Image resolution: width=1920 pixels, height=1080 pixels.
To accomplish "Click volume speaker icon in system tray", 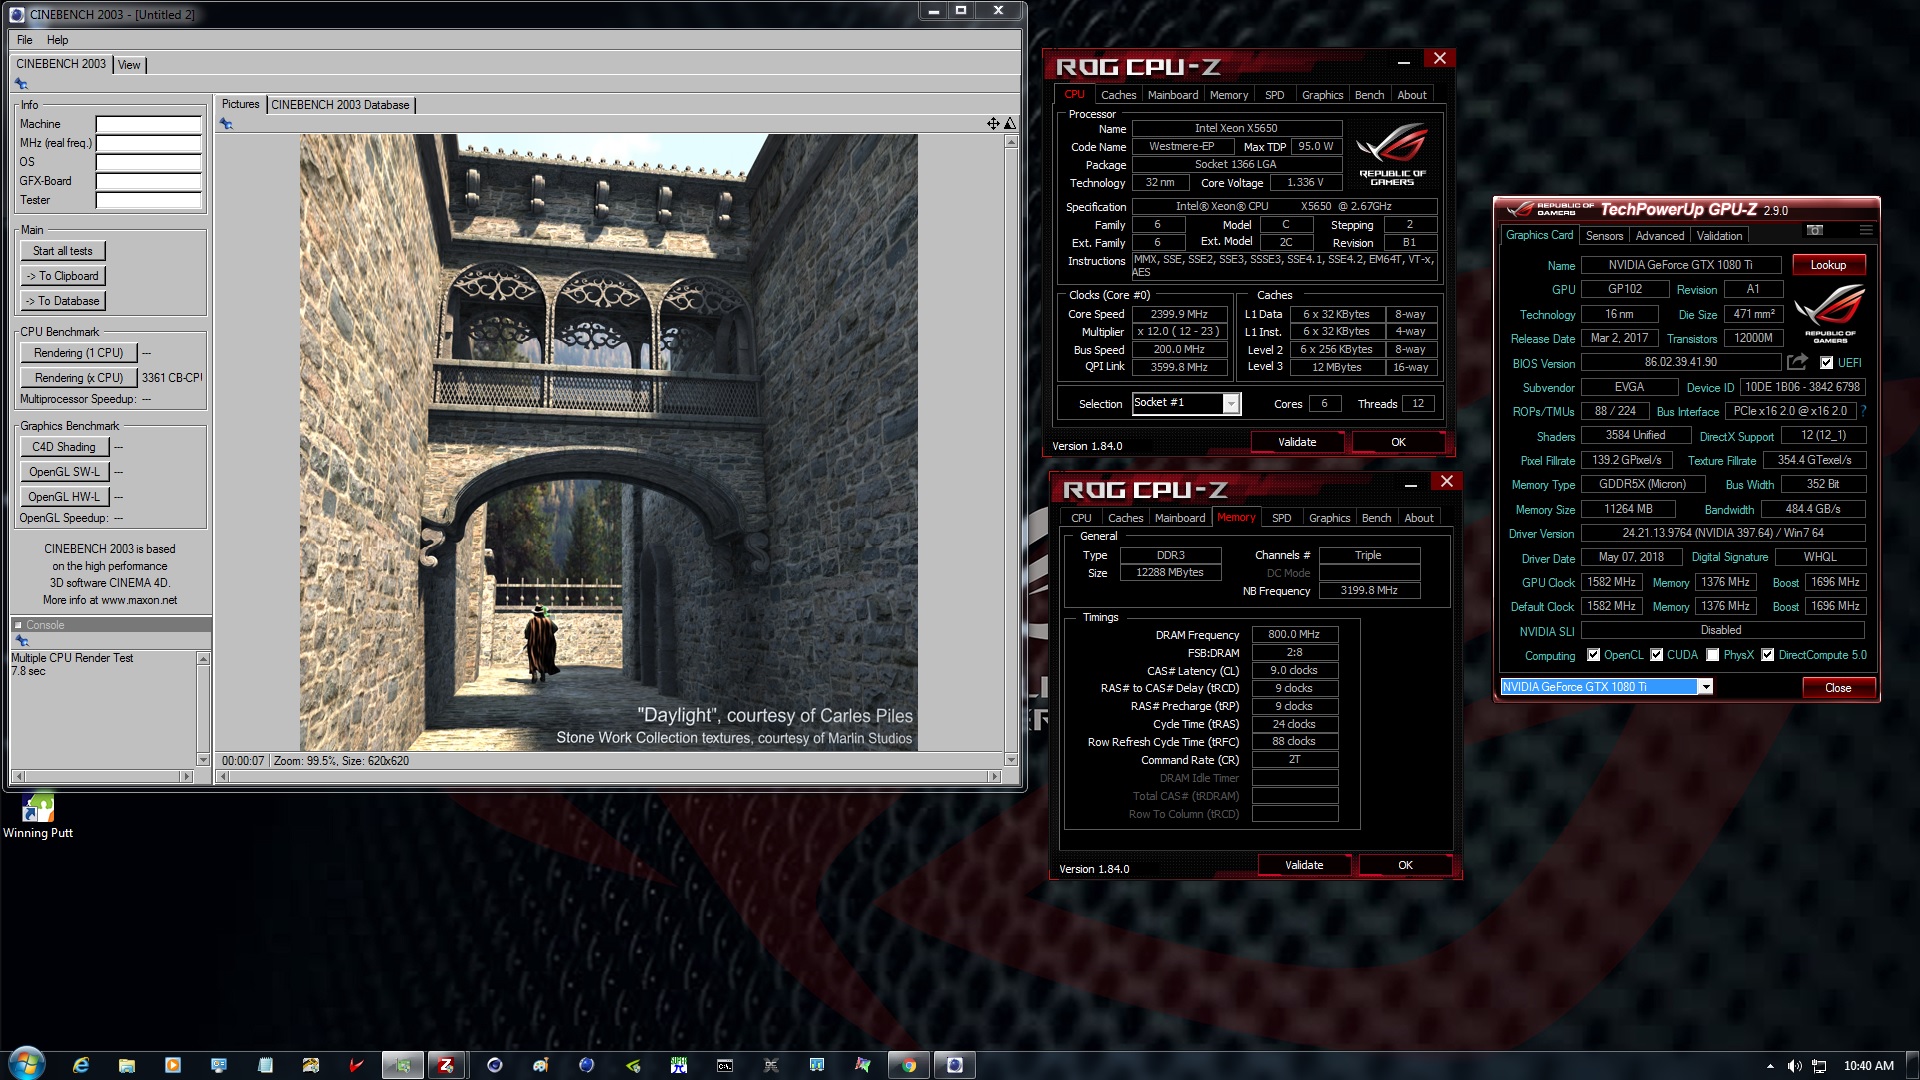I will click(1794, 1066).
